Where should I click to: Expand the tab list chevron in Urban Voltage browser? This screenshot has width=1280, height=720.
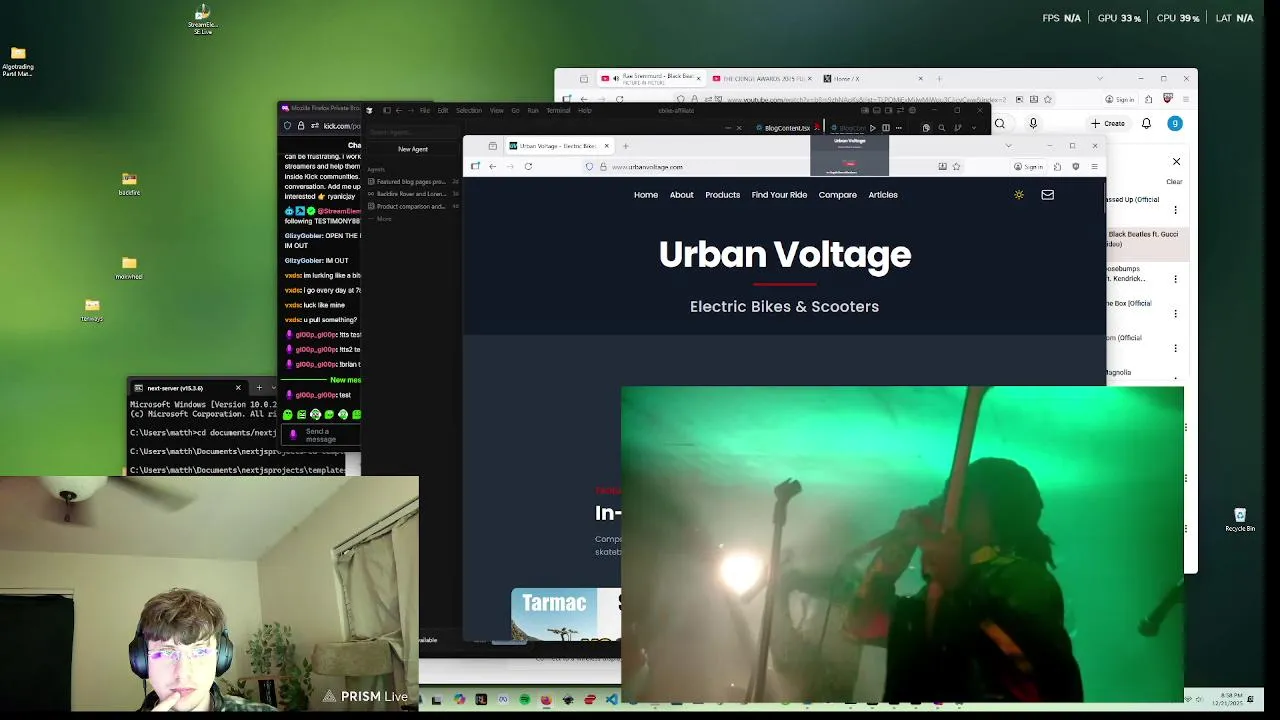[1008, 146]
